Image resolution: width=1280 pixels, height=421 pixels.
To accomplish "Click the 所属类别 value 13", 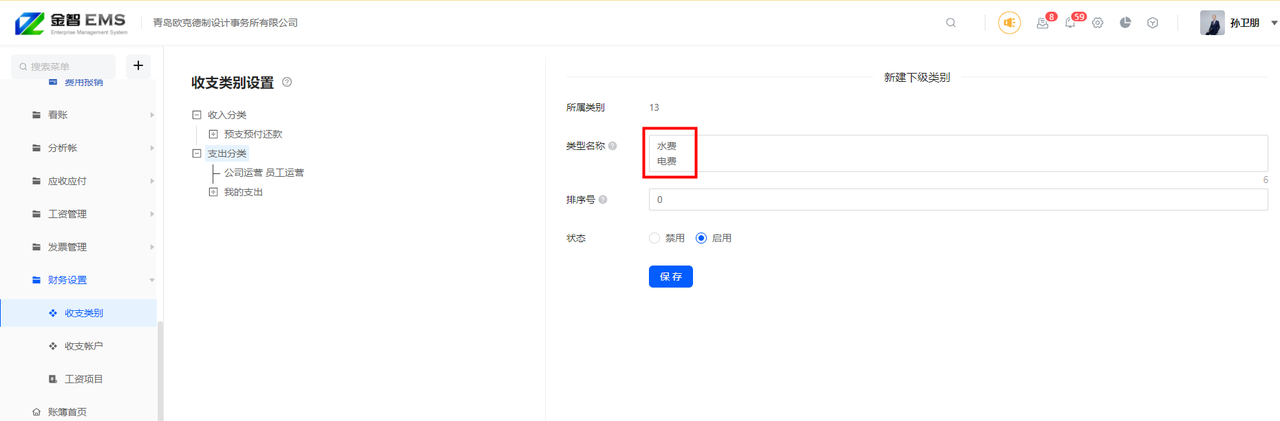I will tap(654, 107).
